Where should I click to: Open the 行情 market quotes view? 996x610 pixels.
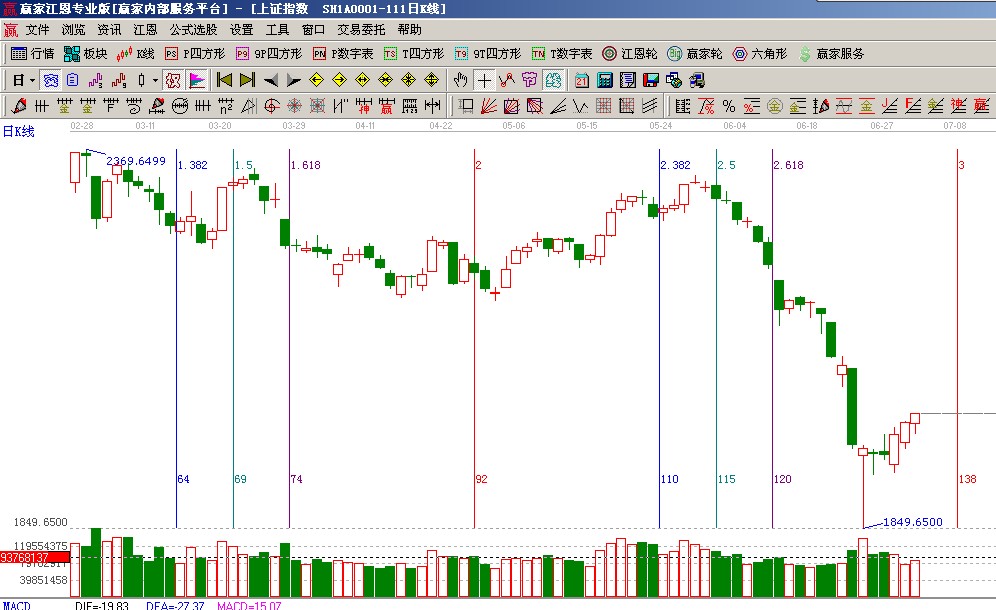(x=32, y=54)
